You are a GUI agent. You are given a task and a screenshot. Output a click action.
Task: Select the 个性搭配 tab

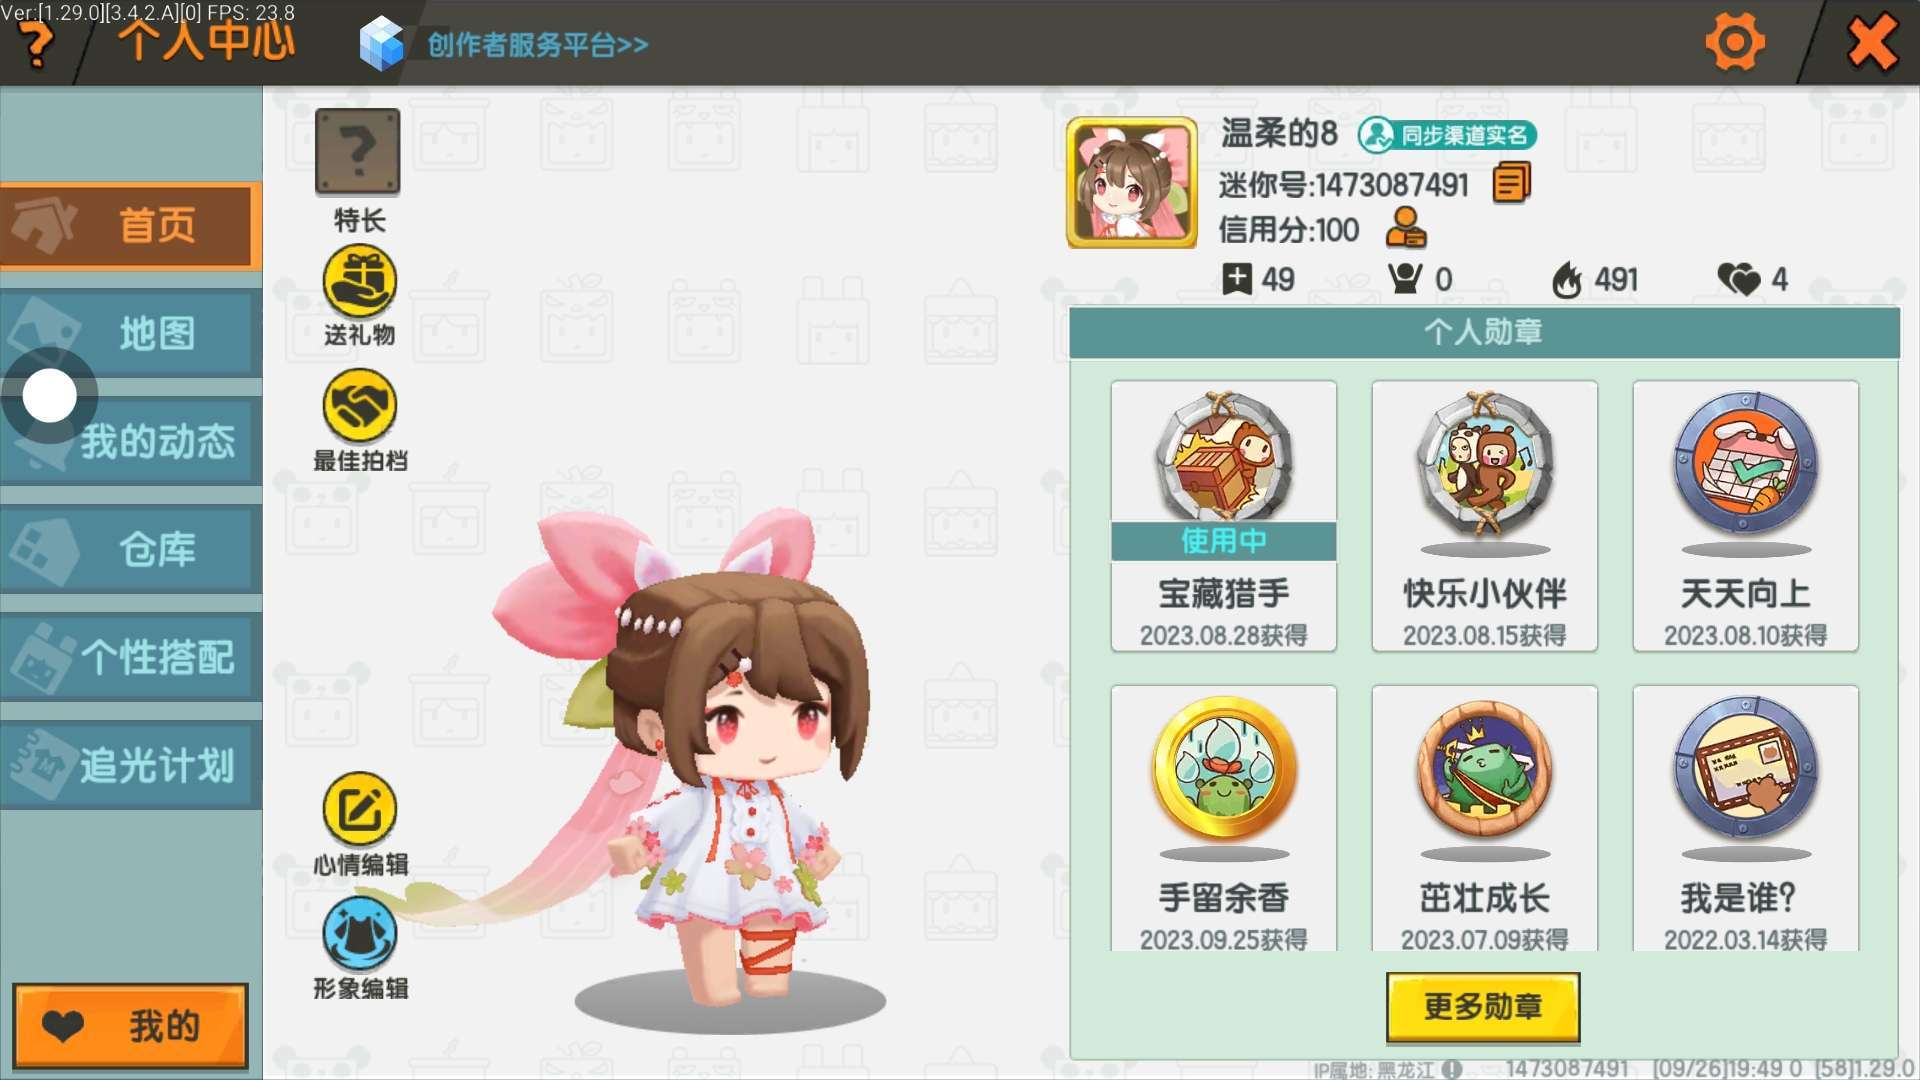tap(131, 657)
